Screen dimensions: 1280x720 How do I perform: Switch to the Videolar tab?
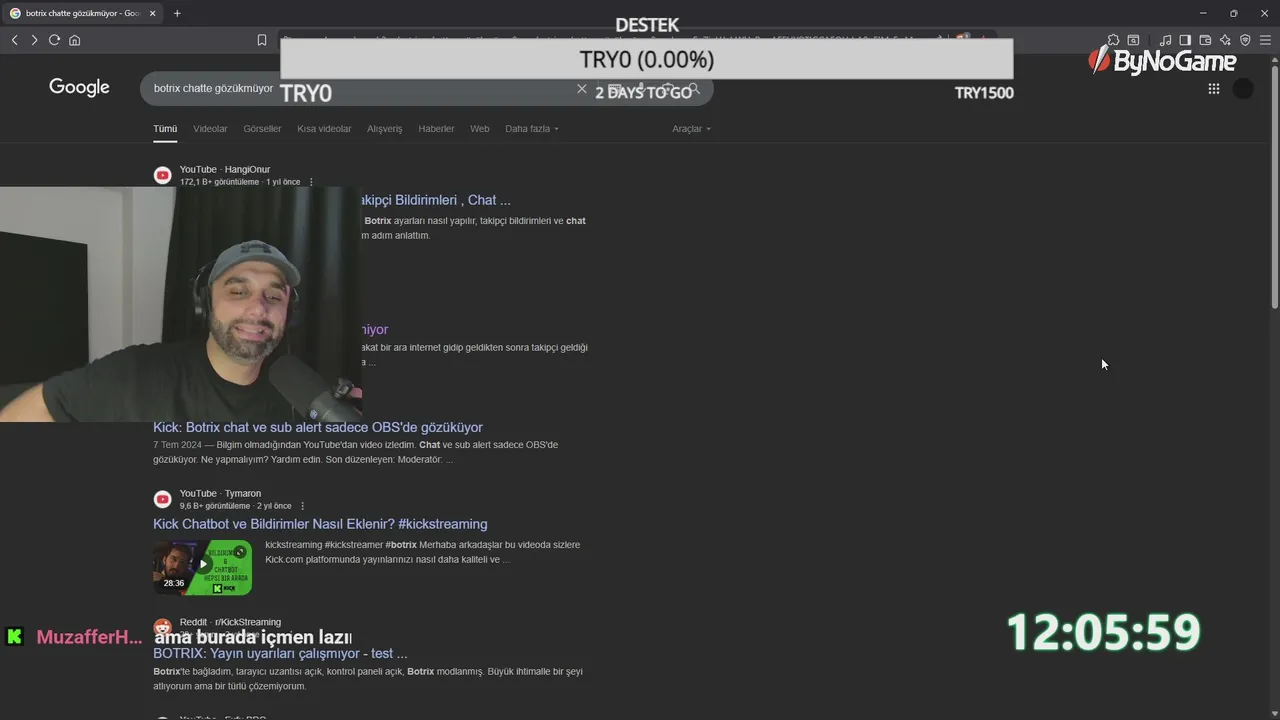(x=210, y=128)
